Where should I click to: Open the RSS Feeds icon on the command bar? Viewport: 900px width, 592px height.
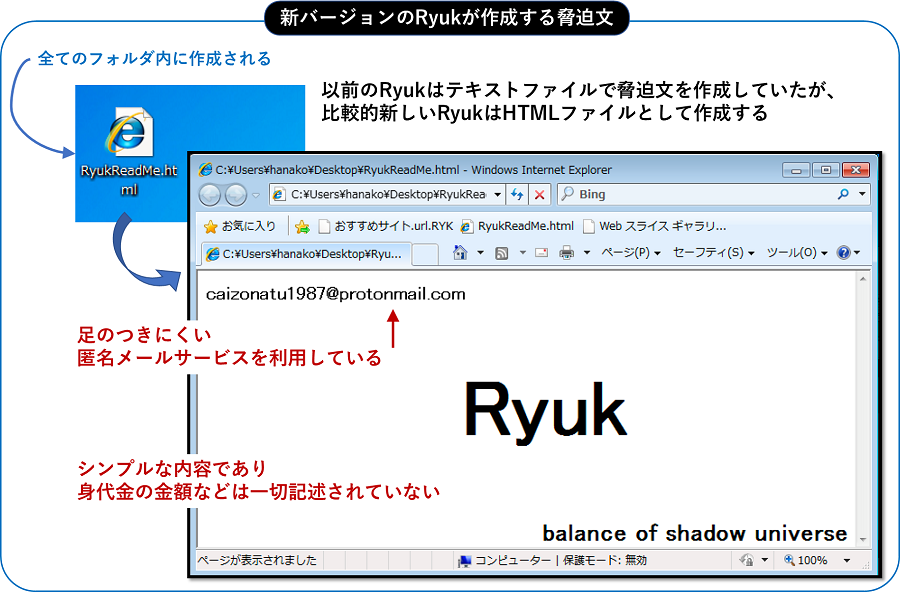point(500,252)
